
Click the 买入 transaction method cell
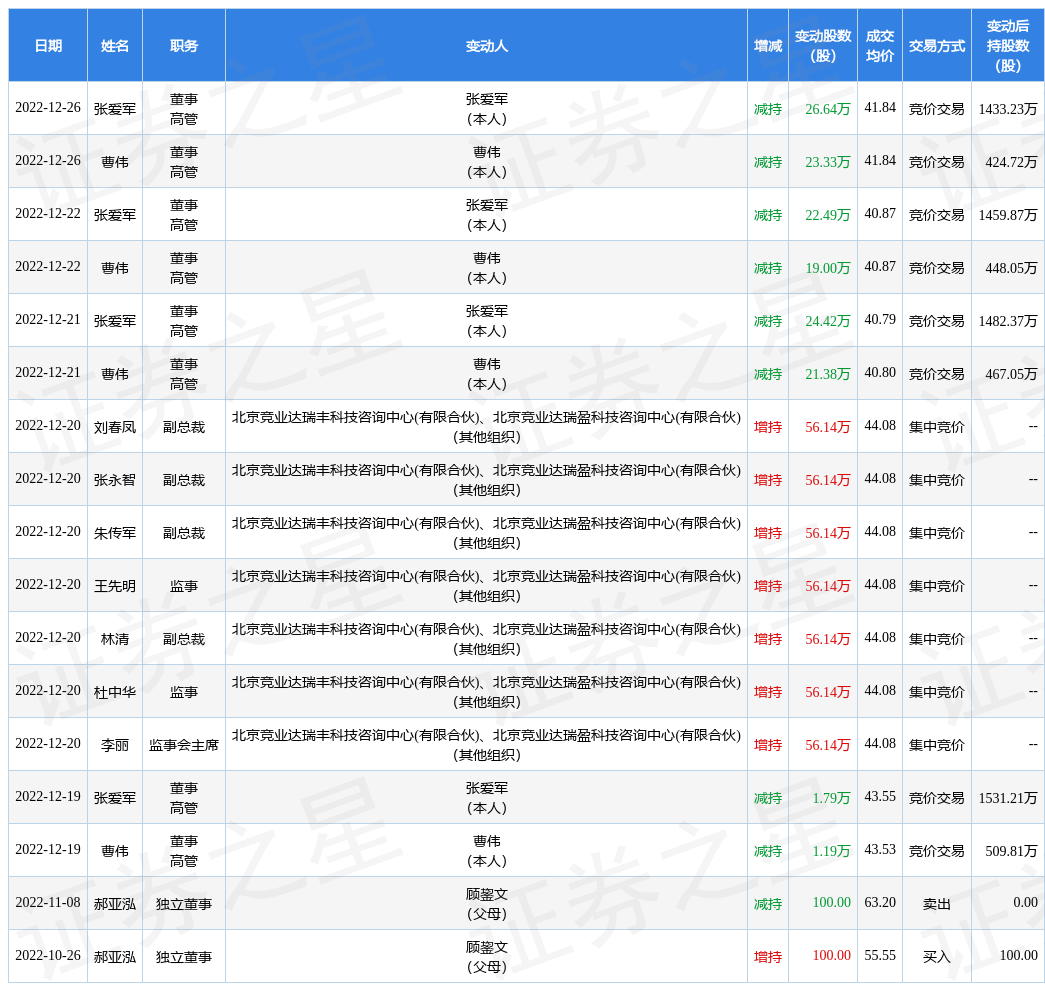pos(936,957)
